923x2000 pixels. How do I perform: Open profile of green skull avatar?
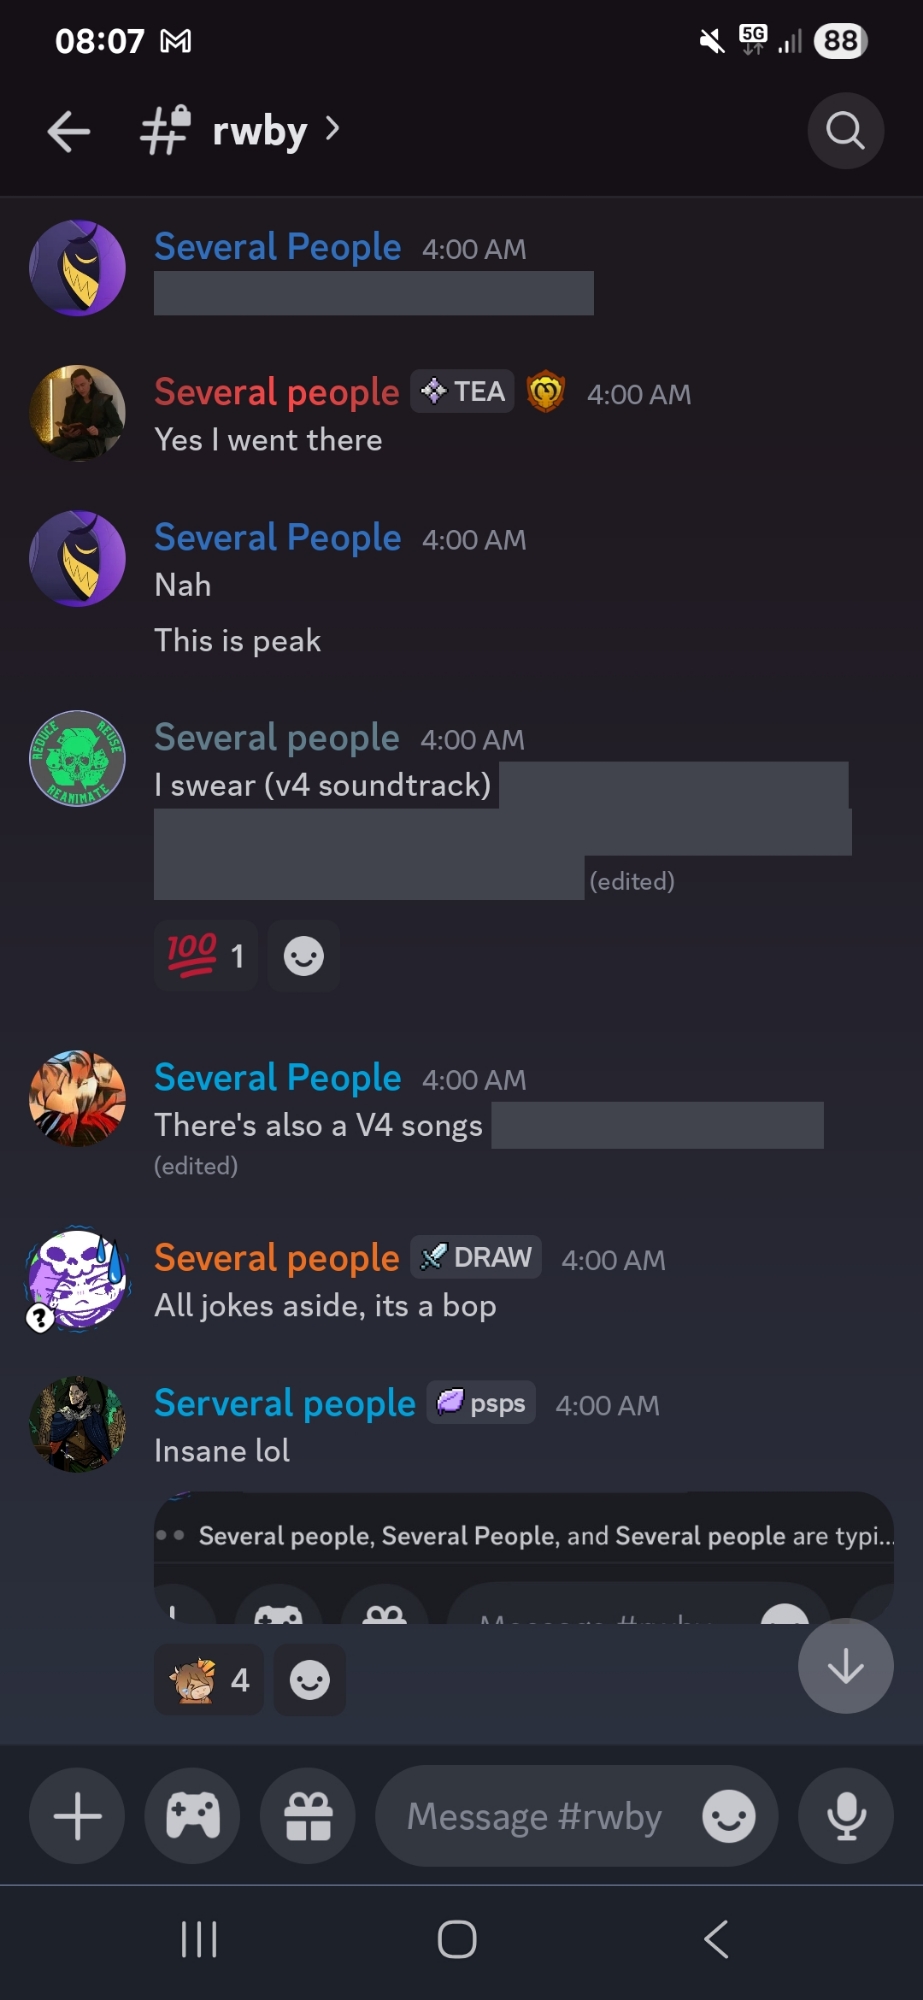[77, 758]
